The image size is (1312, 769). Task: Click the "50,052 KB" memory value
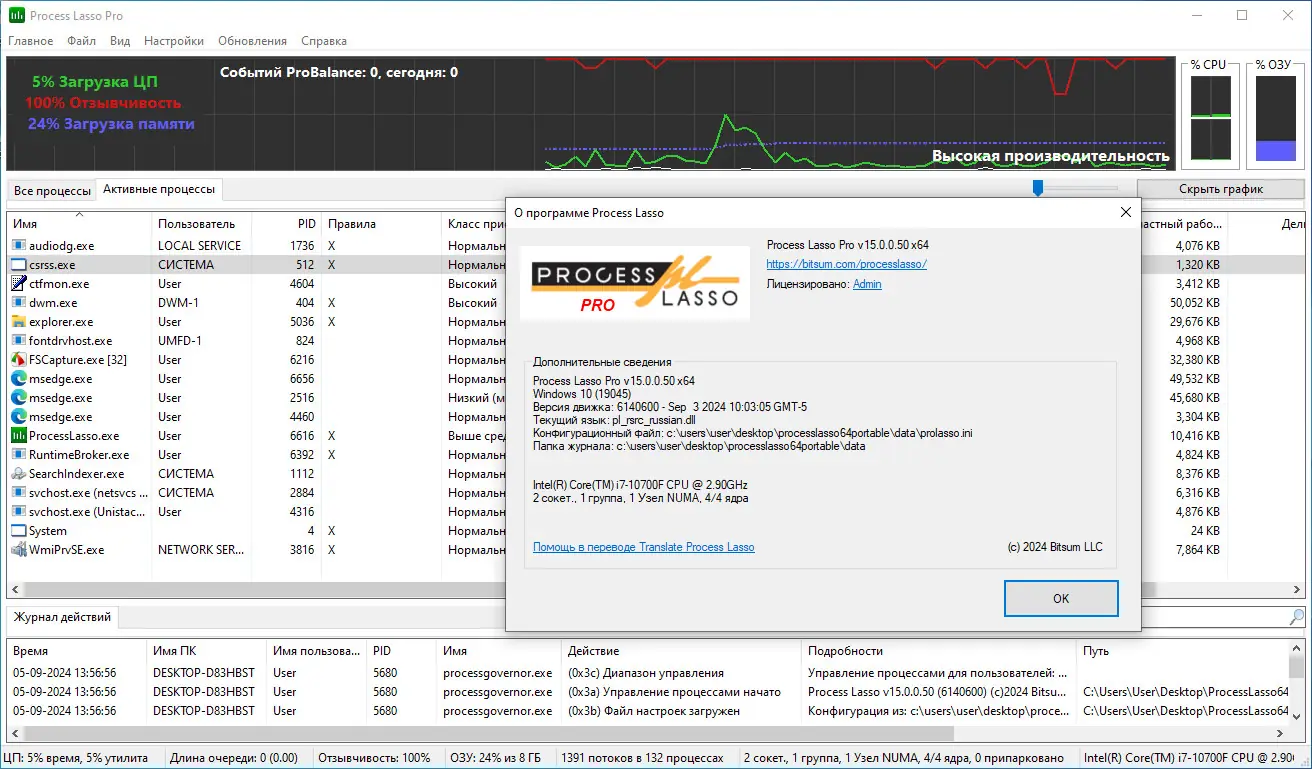(1194, 303)
